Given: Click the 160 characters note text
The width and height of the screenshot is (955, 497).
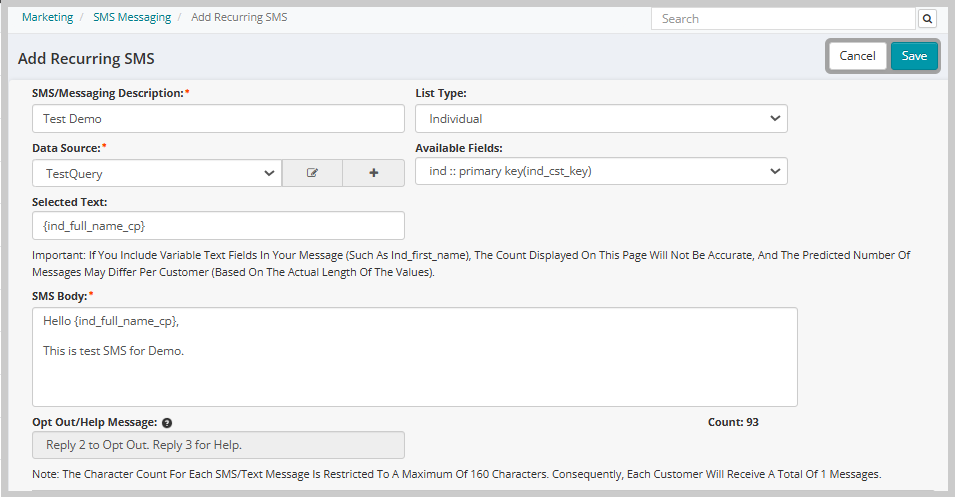Looking at the screenshot, I should click(457, 474).
